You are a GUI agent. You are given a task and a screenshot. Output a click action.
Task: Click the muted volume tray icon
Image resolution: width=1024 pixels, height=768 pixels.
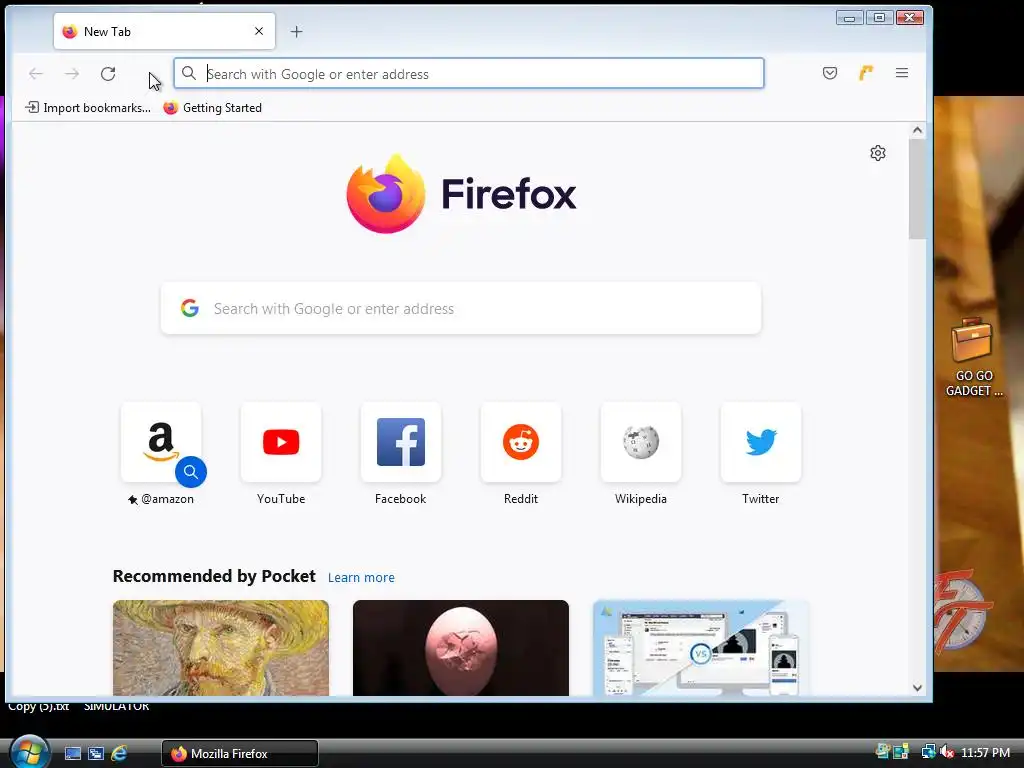[948, 752]
